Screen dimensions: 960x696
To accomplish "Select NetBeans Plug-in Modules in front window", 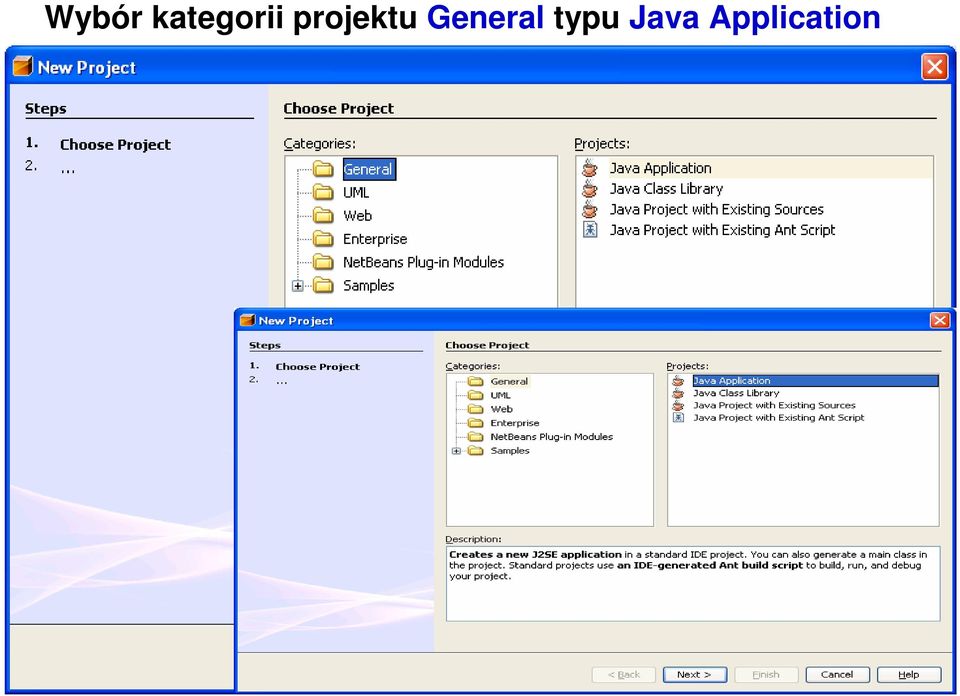I will point(552,436).
